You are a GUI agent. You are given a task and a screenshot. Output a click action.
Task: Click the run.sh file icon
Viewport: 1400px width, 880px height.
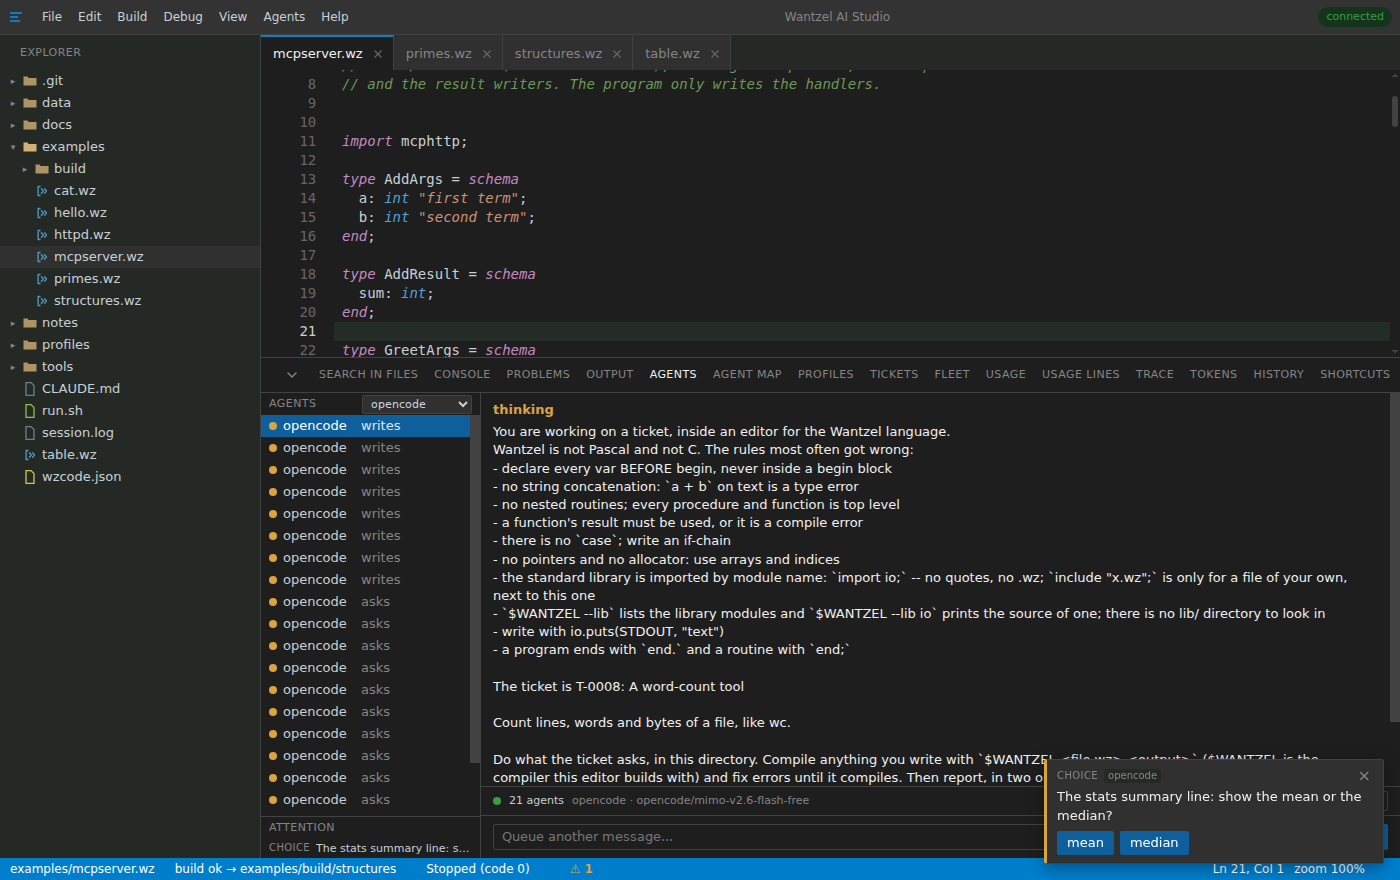pyautogui.click(x=30, y=411)
